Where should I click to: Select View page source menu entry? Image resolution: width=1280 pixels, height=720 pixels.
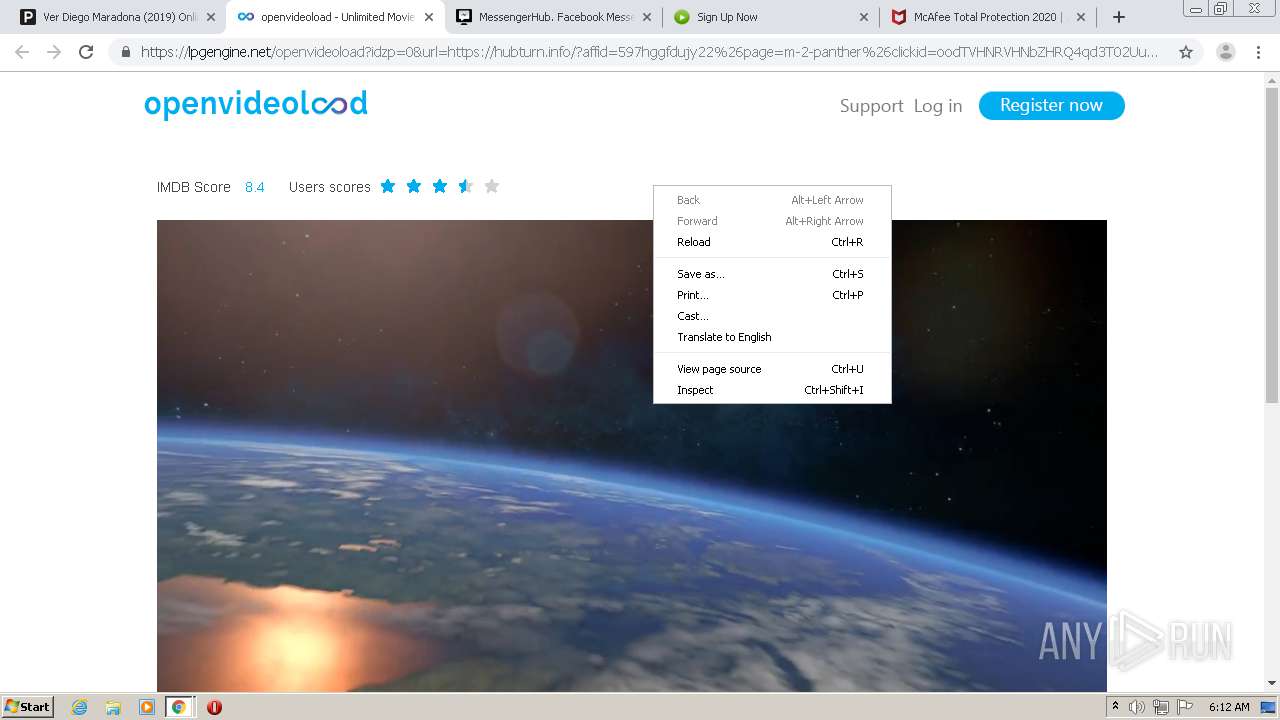[772, 369]
